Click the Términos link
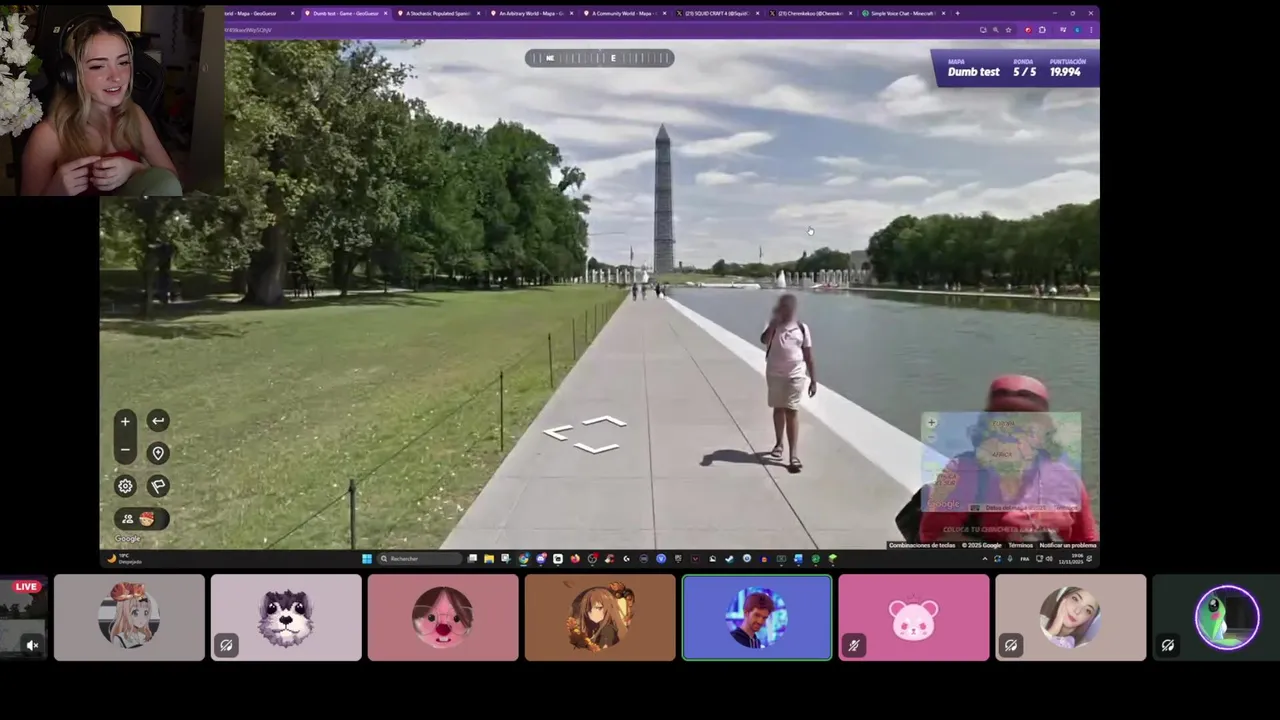This screenshot has width=1280, height=720. coord(1020,545)
